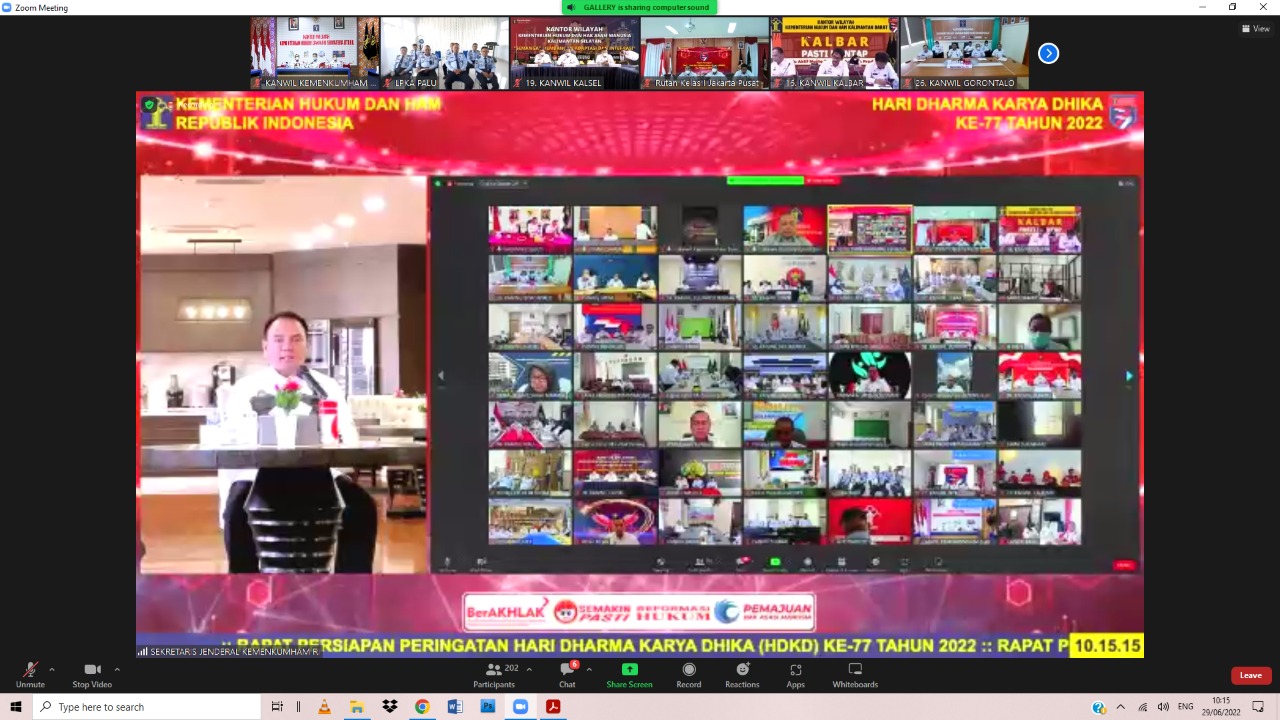1280x720 pixels.
Task: Expand audio options arrow next to Unmute
Action: (52, 669)
